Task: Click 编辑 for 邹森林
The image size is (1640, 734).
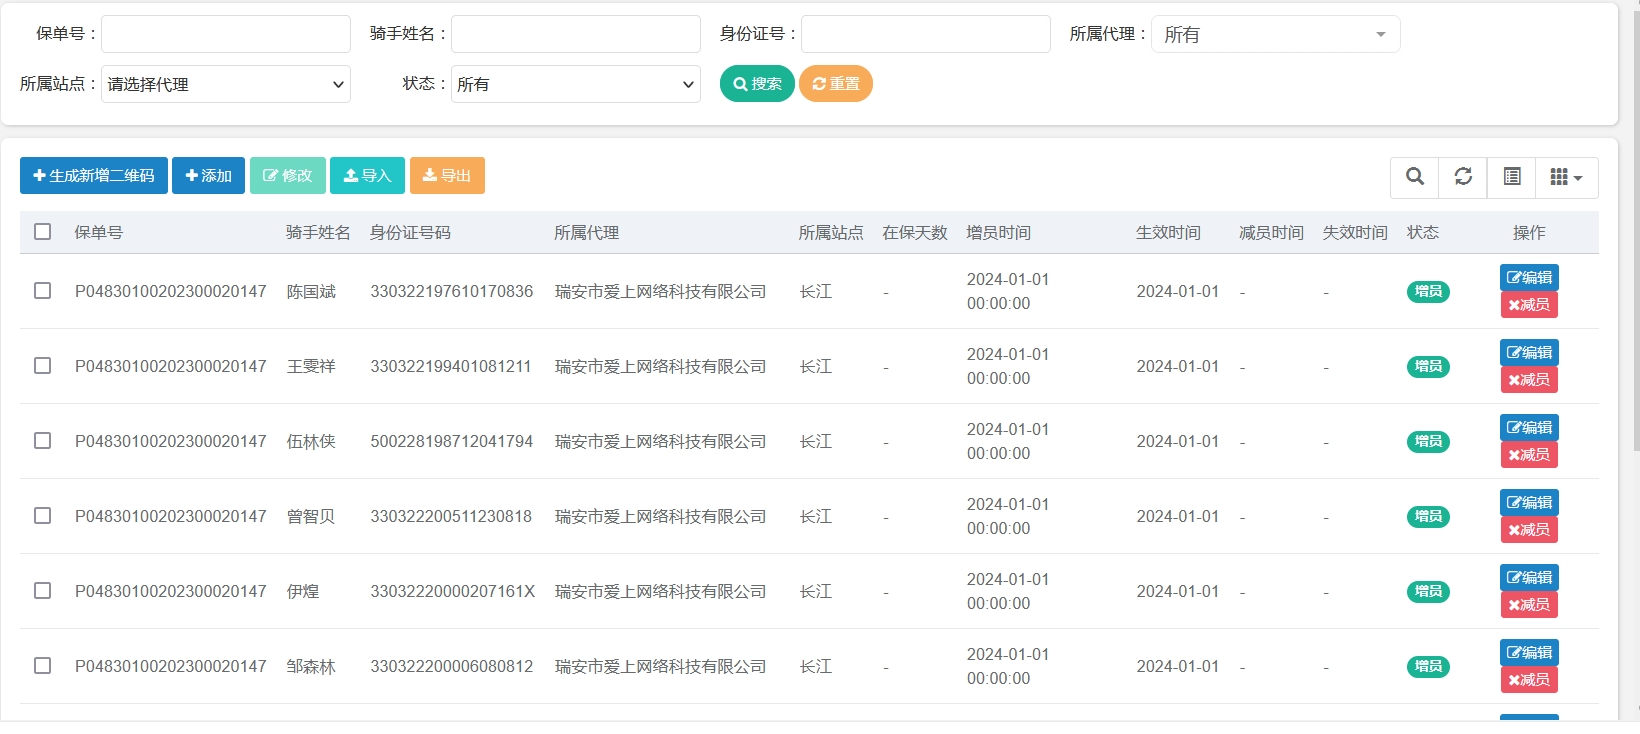Action: click(1529, 652)
